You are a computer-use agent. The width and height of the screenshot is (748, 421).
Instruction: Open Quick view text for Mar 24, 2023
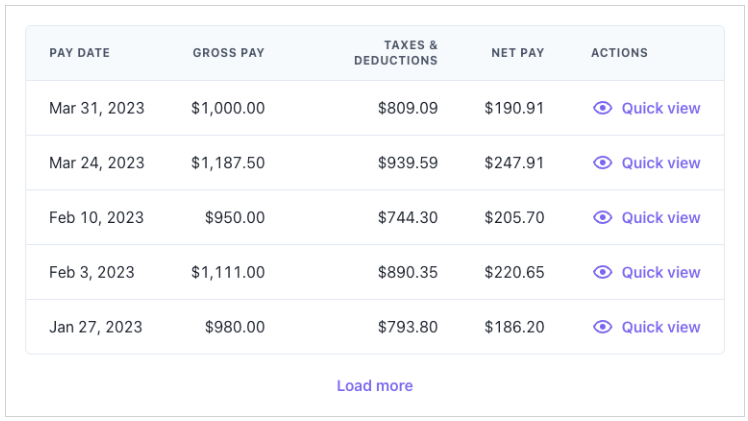(x=660, y=163)
